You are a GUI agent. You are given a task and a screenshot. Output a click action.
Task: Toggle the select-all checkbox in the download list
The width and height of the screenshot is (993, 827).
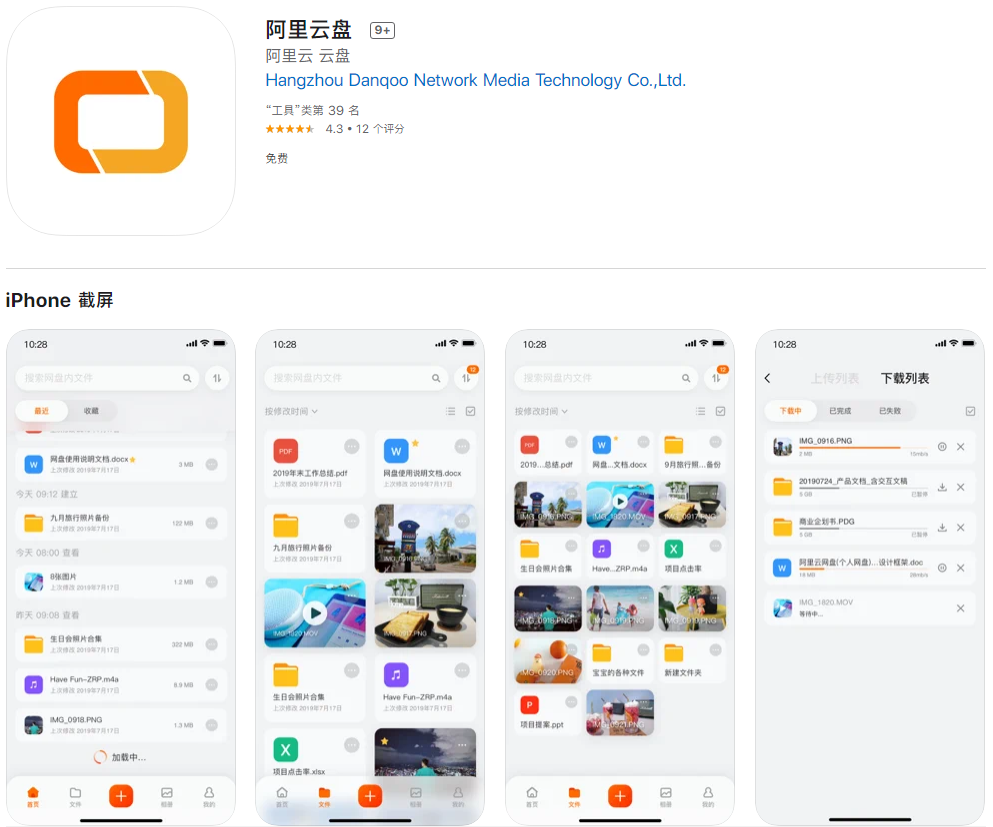pyautogui.click(x=969, y=411)
